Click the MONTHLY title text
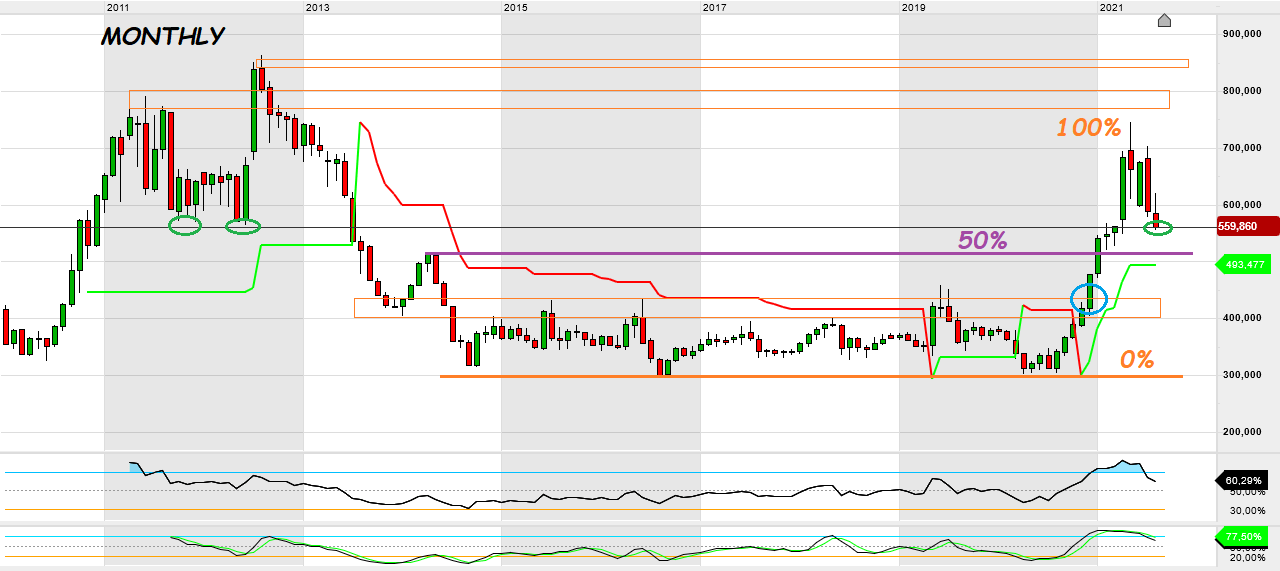1280x571 pixels. 162,37
